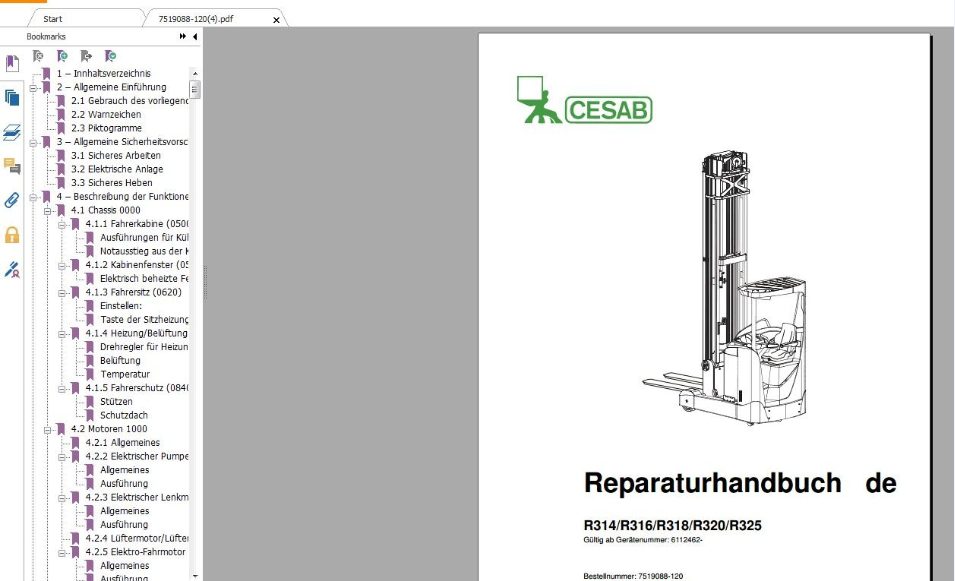This screenshot has width=955, height=581.
Task: Go to bookmark 2.1 Gebrauch des vorliegenden
Action: pos(130,101)
